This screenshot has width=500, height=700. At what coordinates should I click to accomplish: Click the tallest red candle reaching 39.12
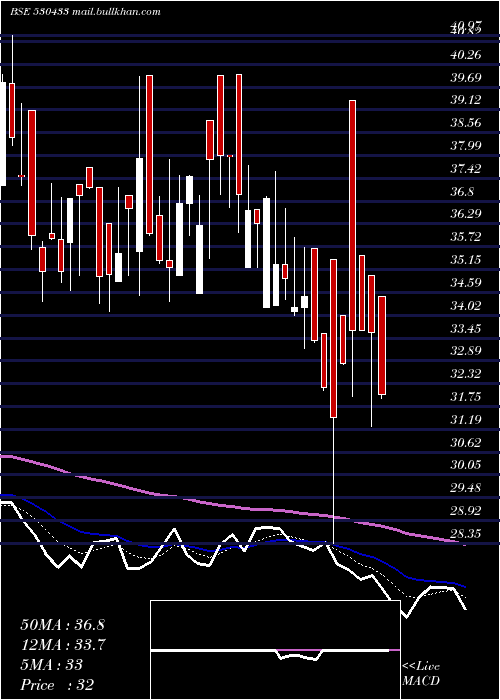(x=353, y=215)
